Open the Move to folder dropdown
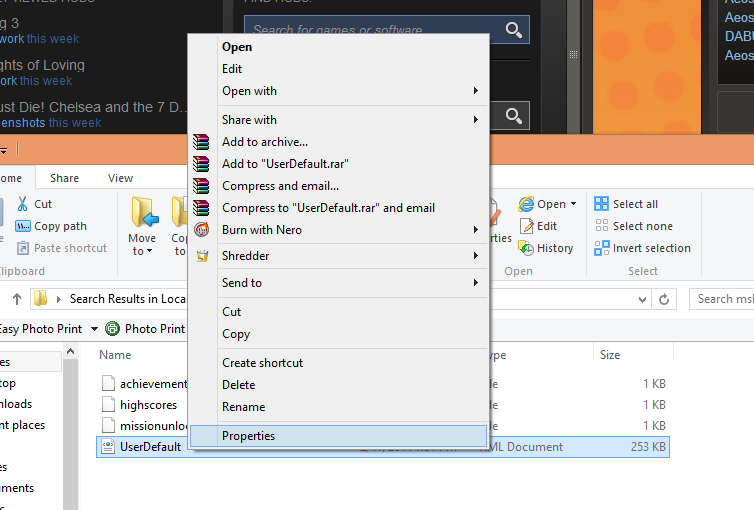The height and width of the screenshot is (510, 754). [142, 245]
